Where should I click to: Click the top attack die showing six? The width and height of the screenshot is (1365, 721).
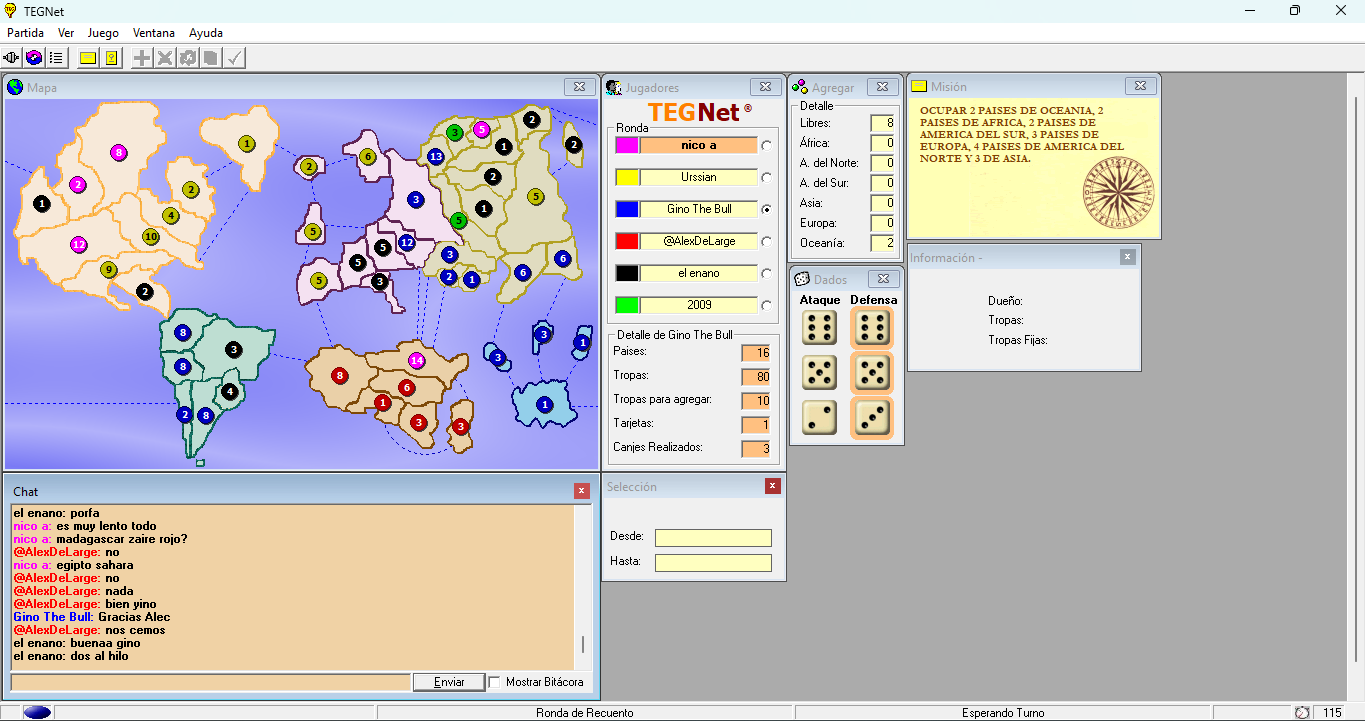tap(820, 328)
